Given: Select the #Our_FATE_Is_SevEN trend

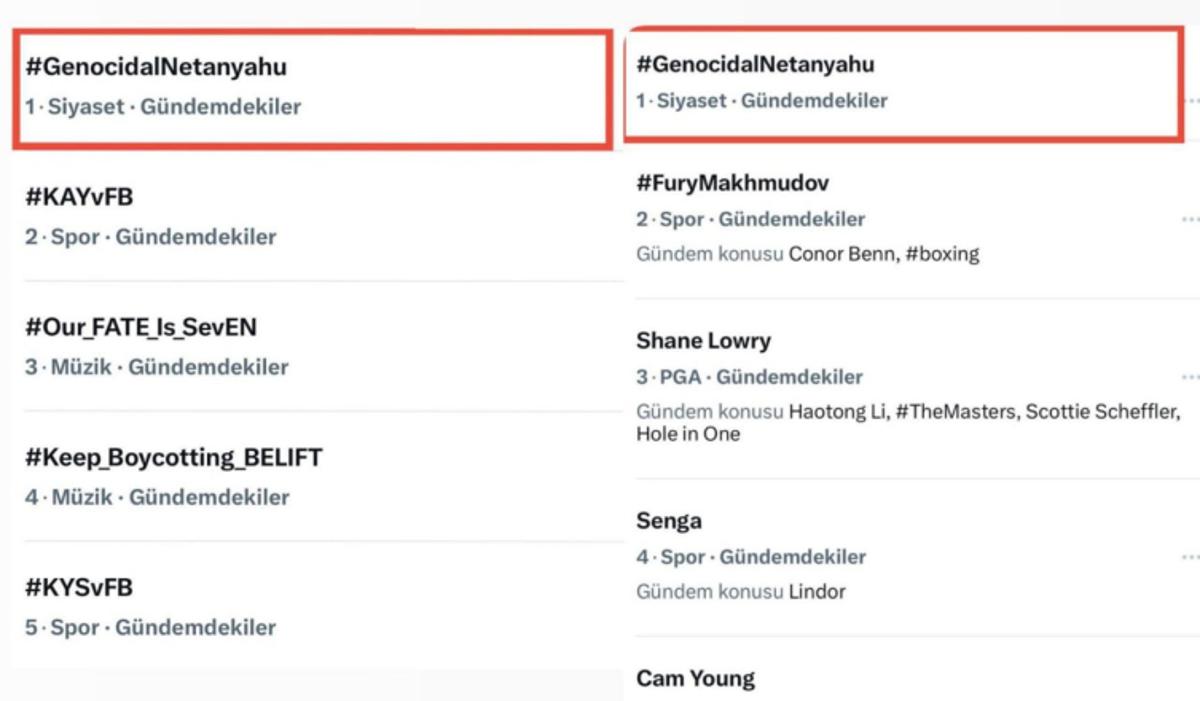Looking at the screenshot, I should pos(141,327).
